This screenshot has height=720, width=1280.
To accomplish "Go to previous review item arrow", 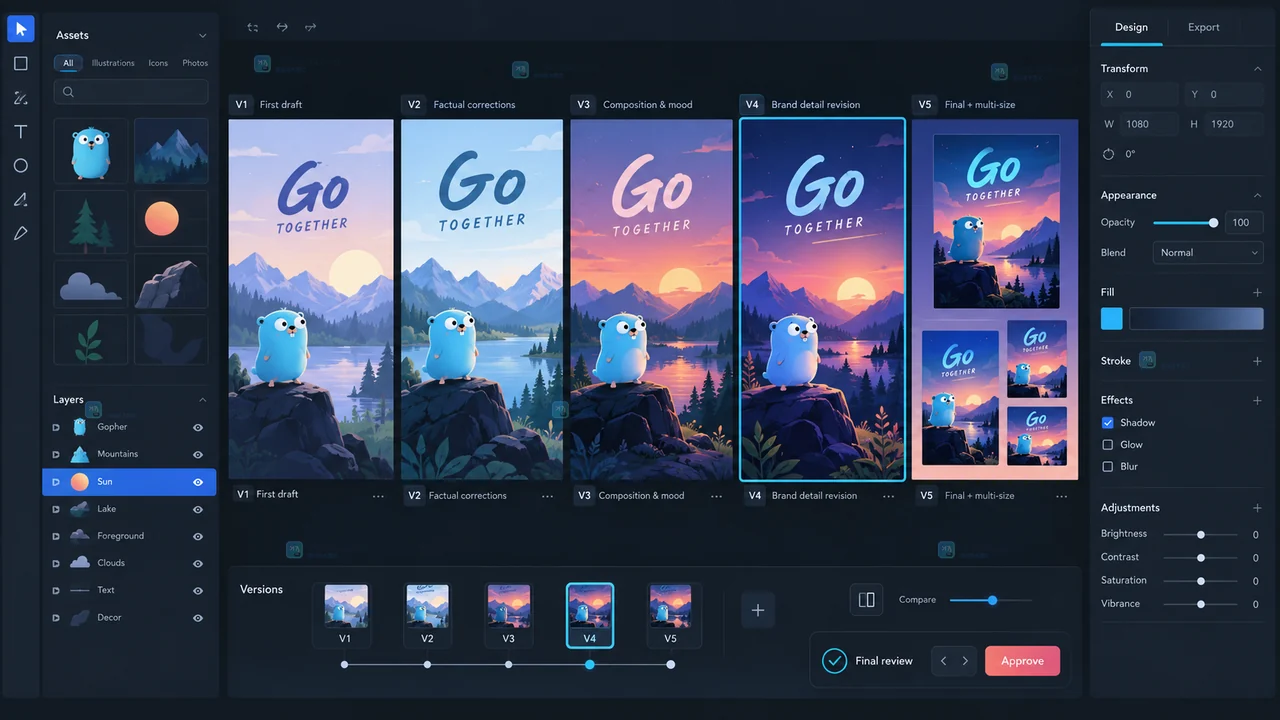I will click(x=943, y=661).
